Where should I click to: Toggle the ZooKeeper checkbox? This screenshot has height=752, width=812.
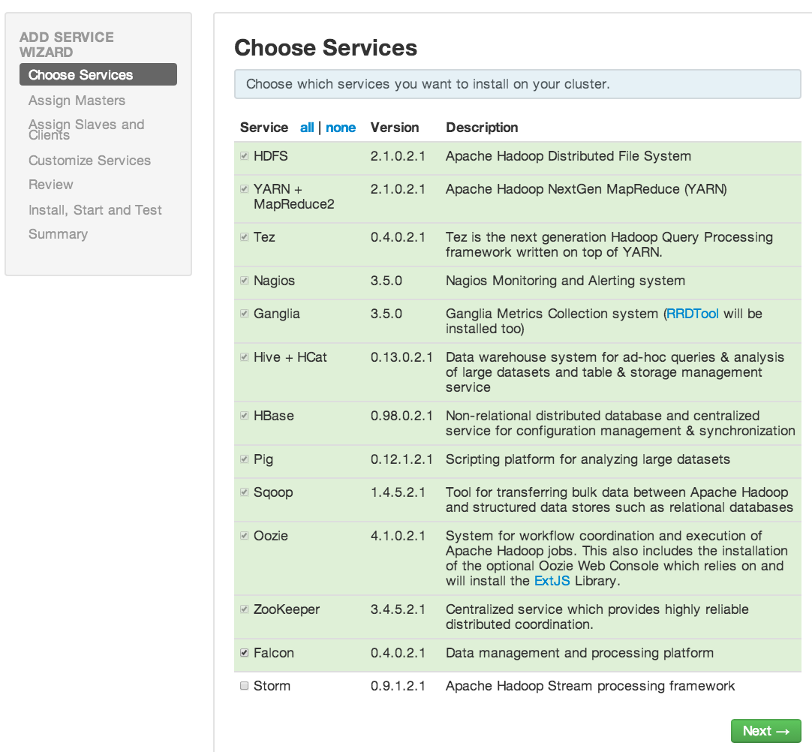[x=244, y=609]
